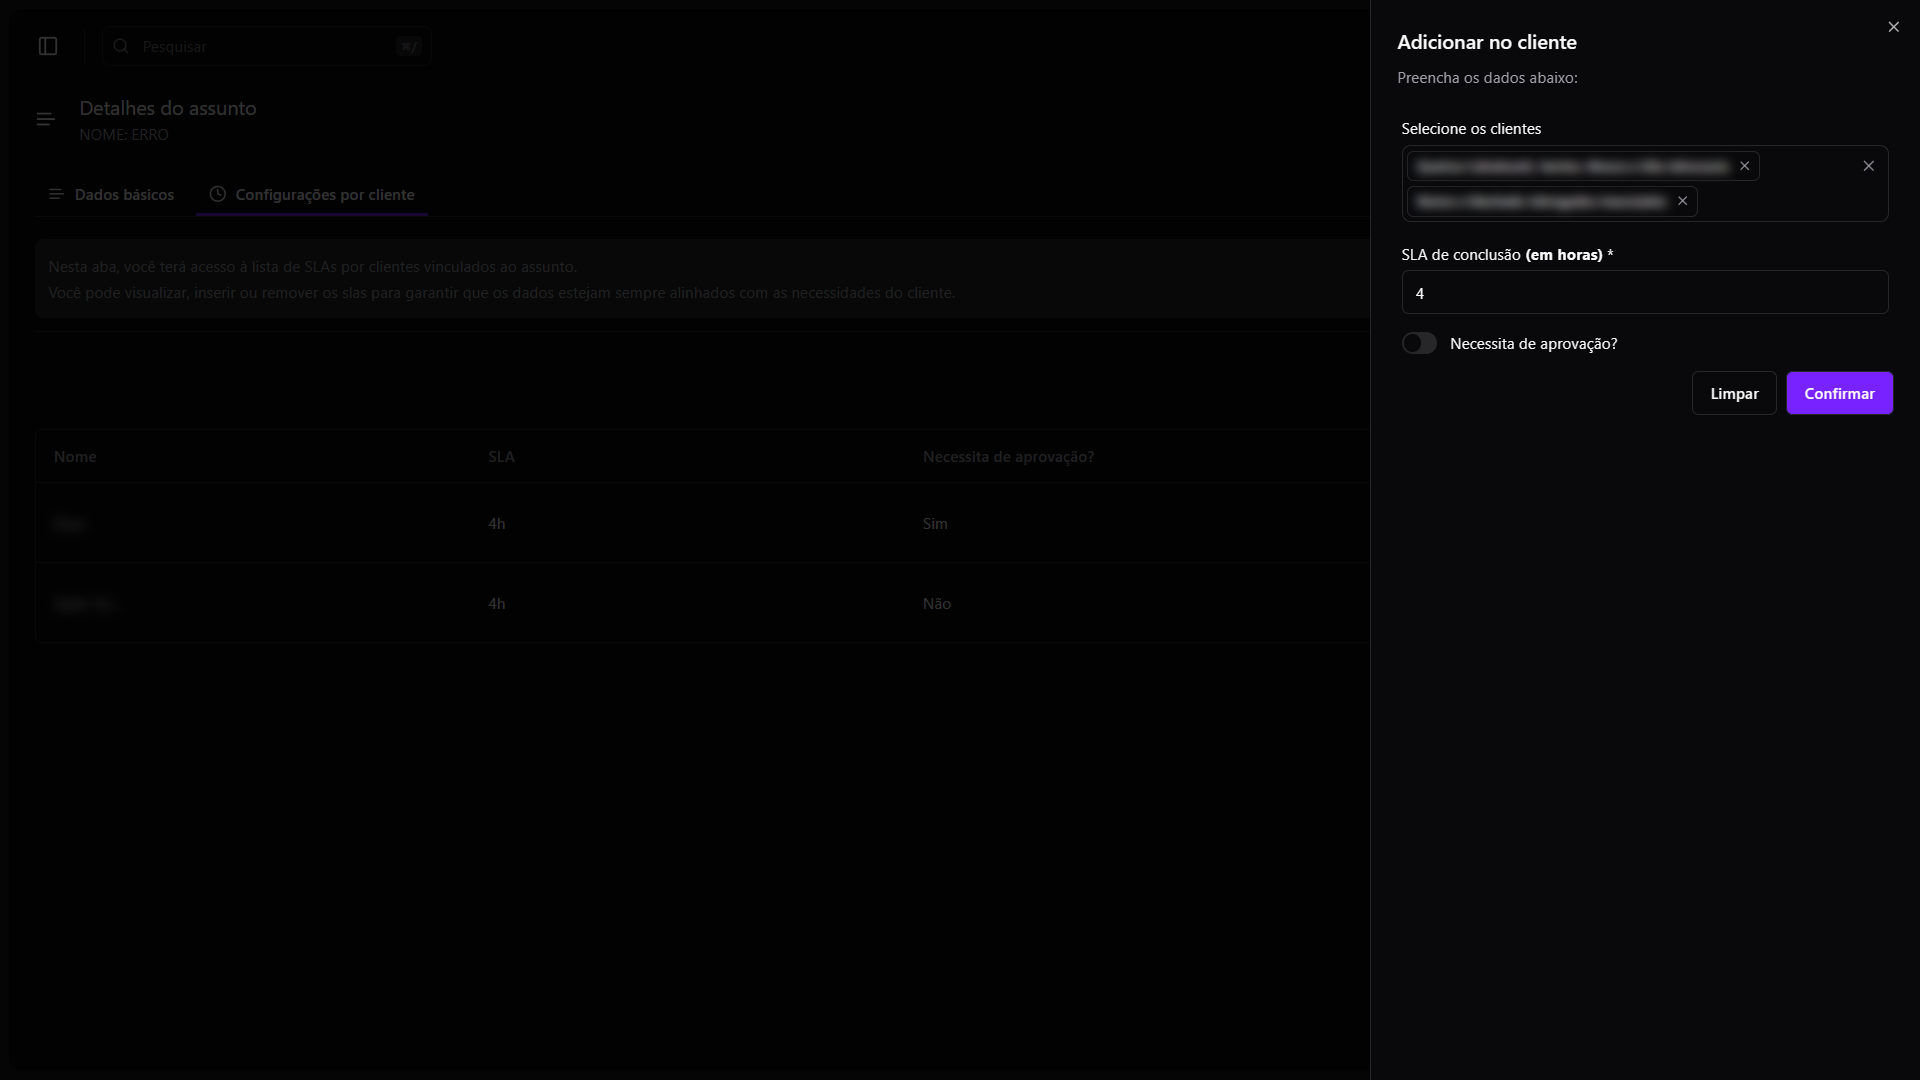The height and width of the screenshot is (1080, 1920).
Task: Click the SLA column header
Action: click(501, 456)
